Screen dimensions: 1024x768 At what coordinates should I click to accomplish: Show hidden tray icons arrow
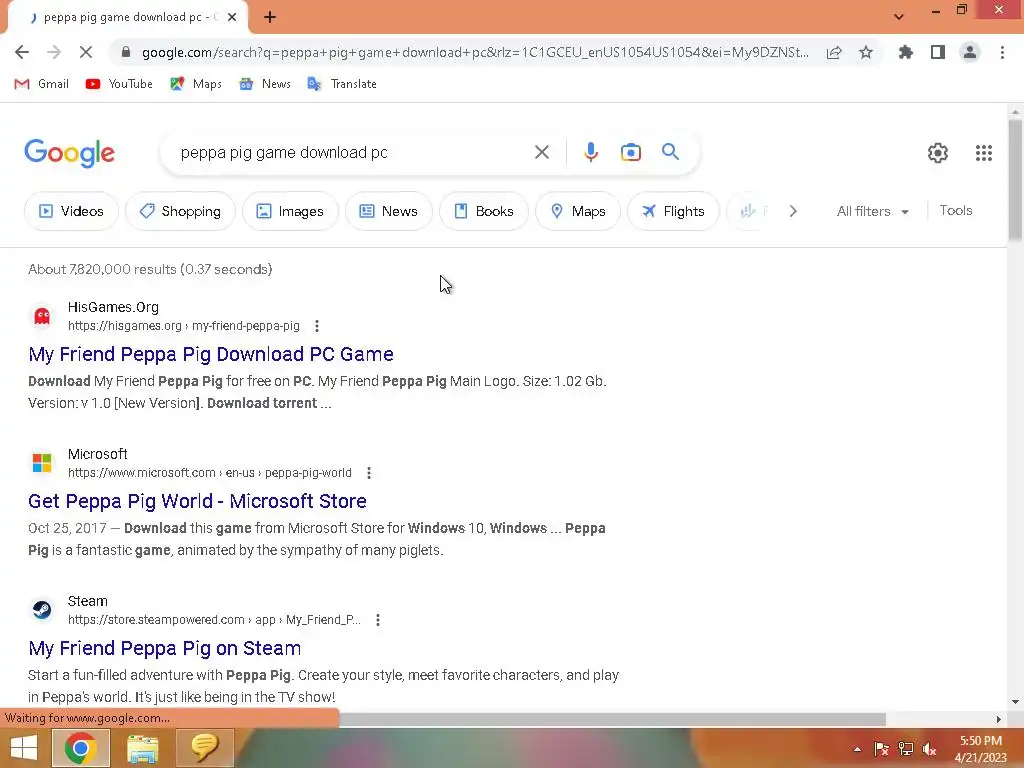click(x=857, y=749)
